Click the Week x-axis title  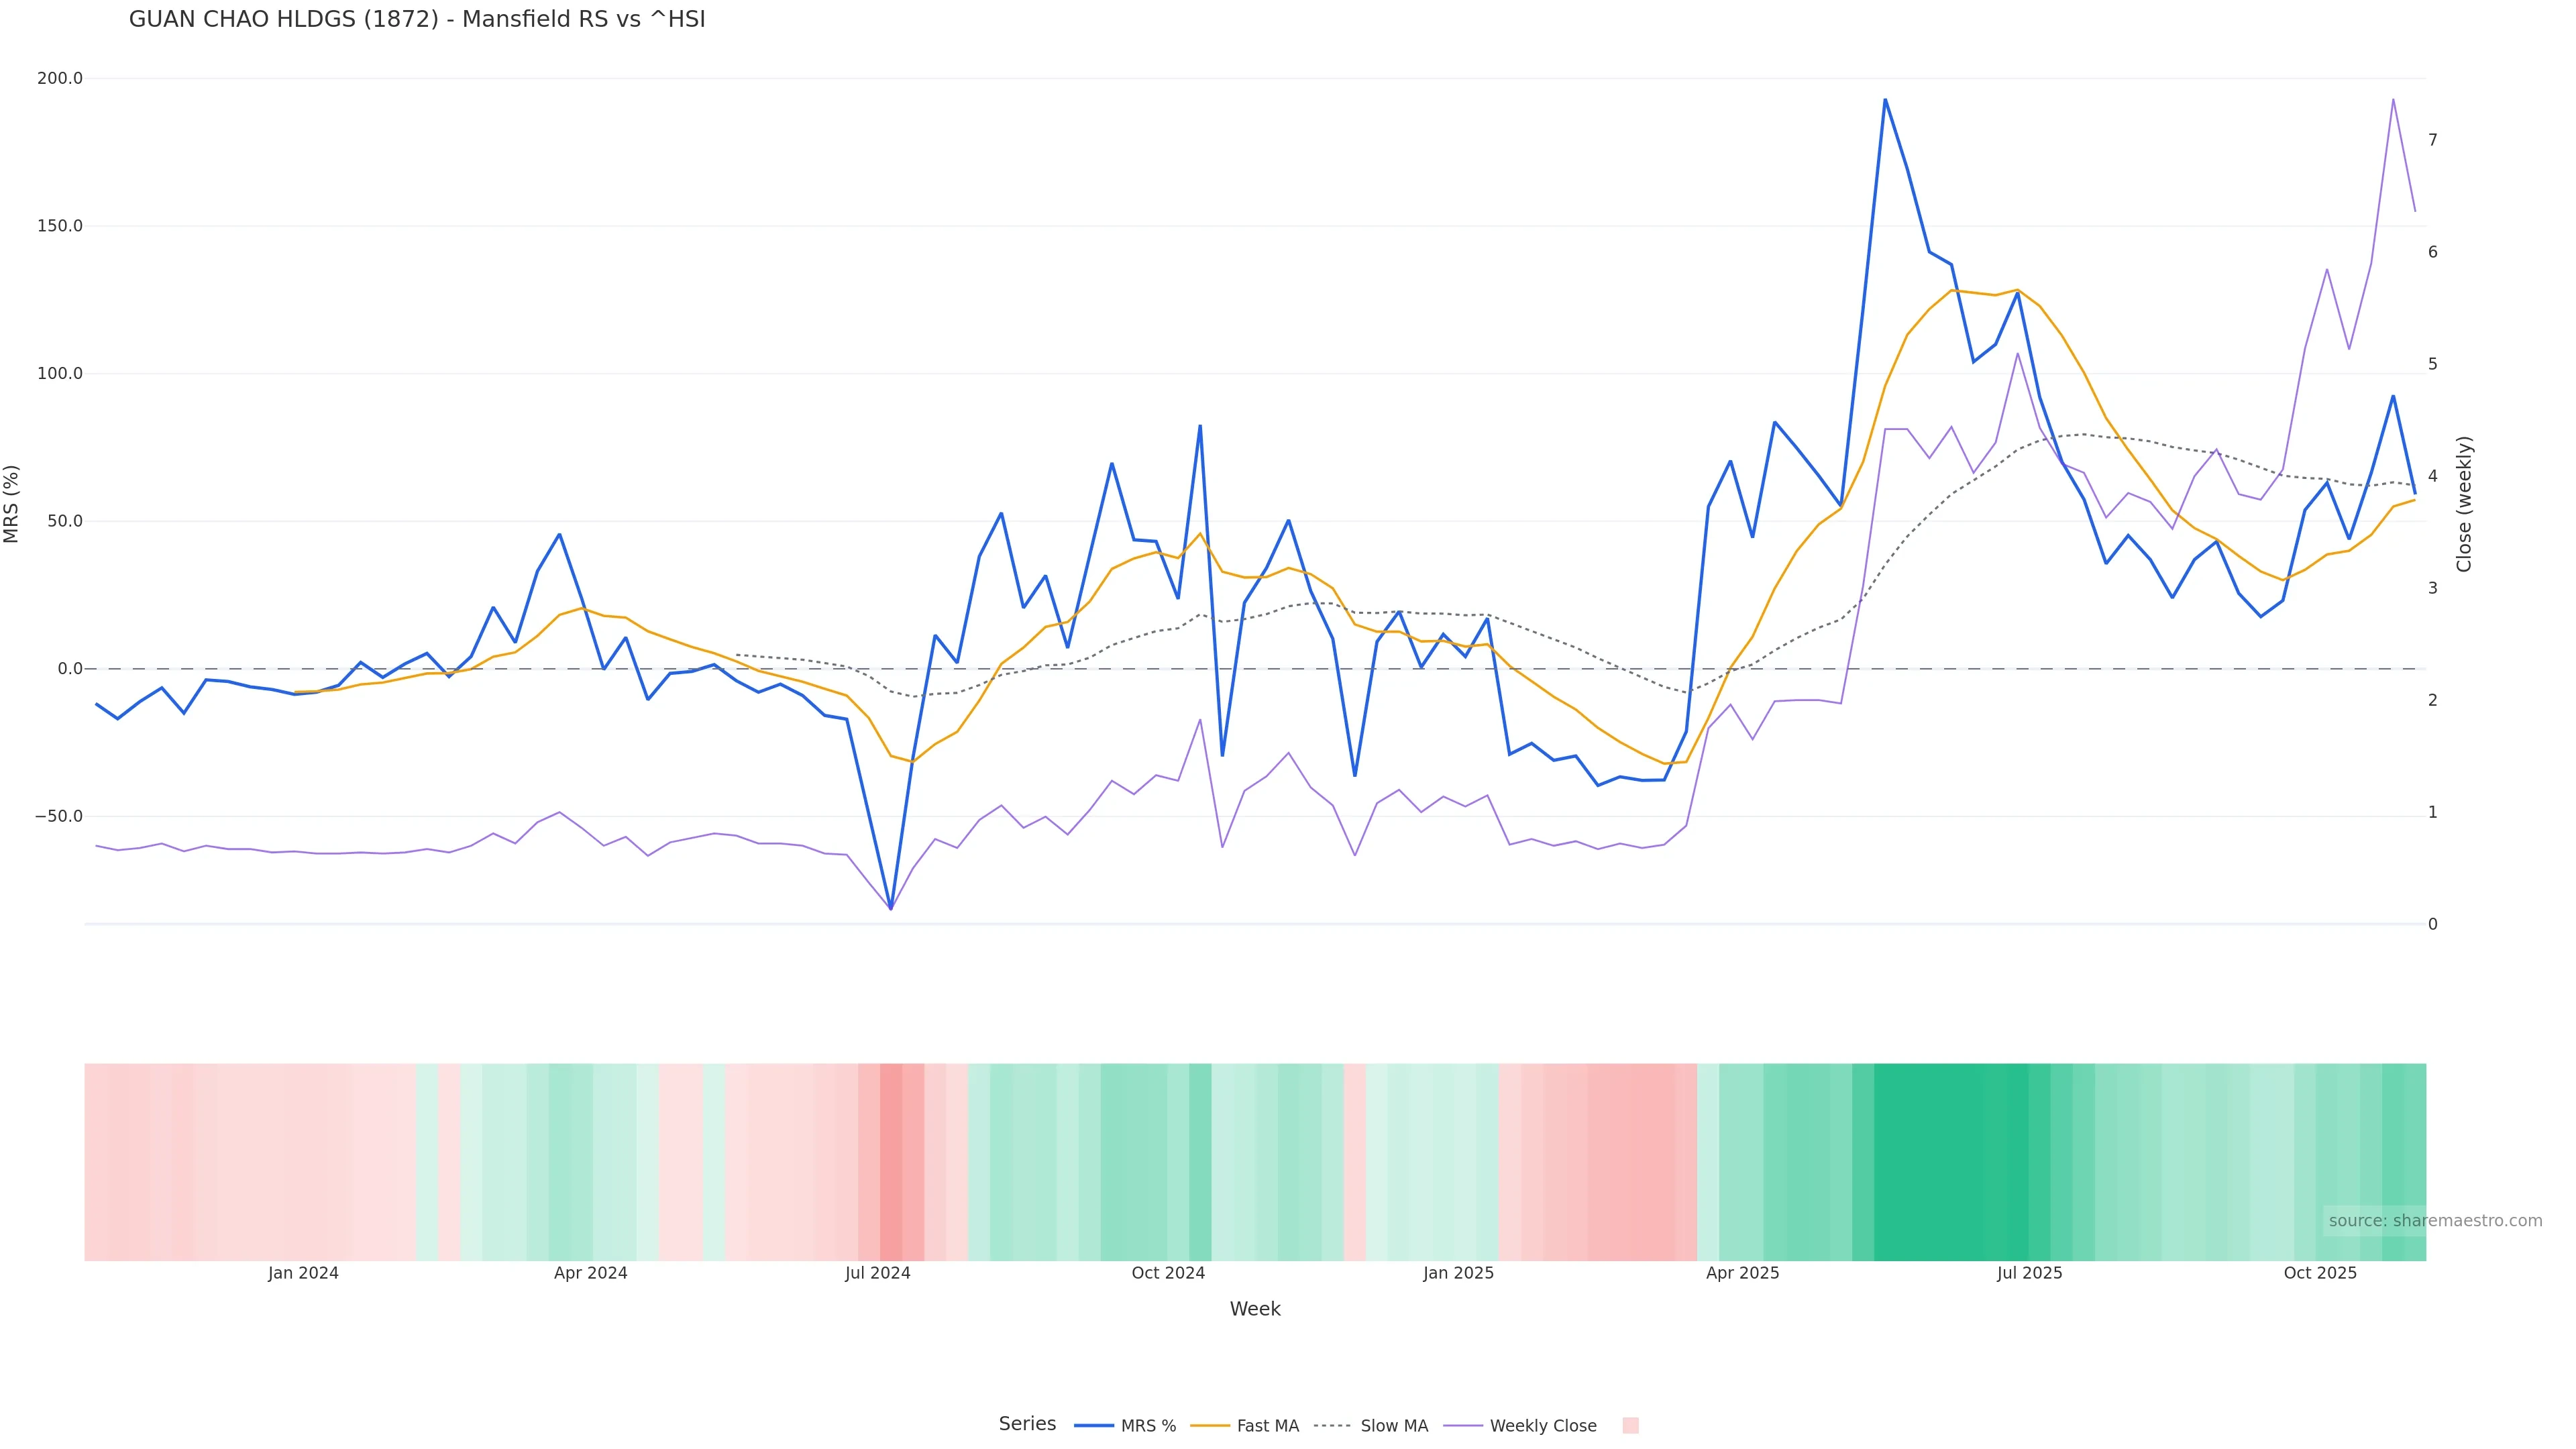[1255, 1309]
